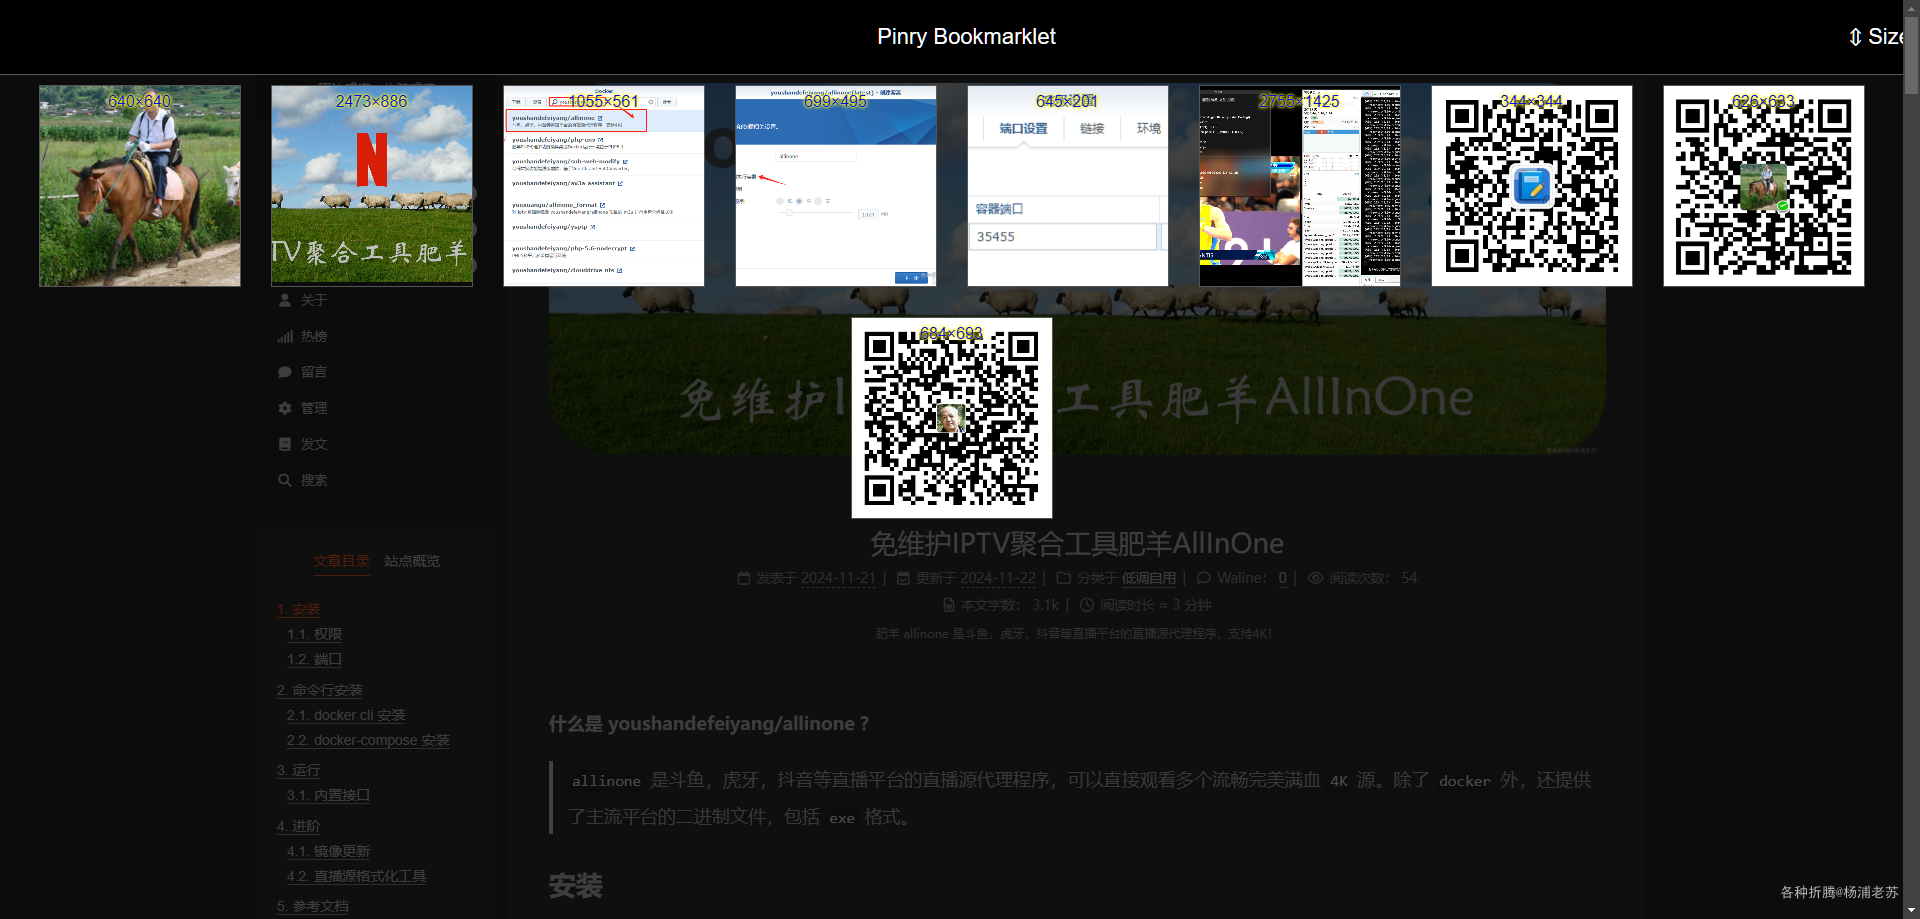The height and width of the screenshot is (919, 1920).
Task: Choose the 2756×1425 collage screenshot
Action: pyautogui.click(x=1300, y=186)
